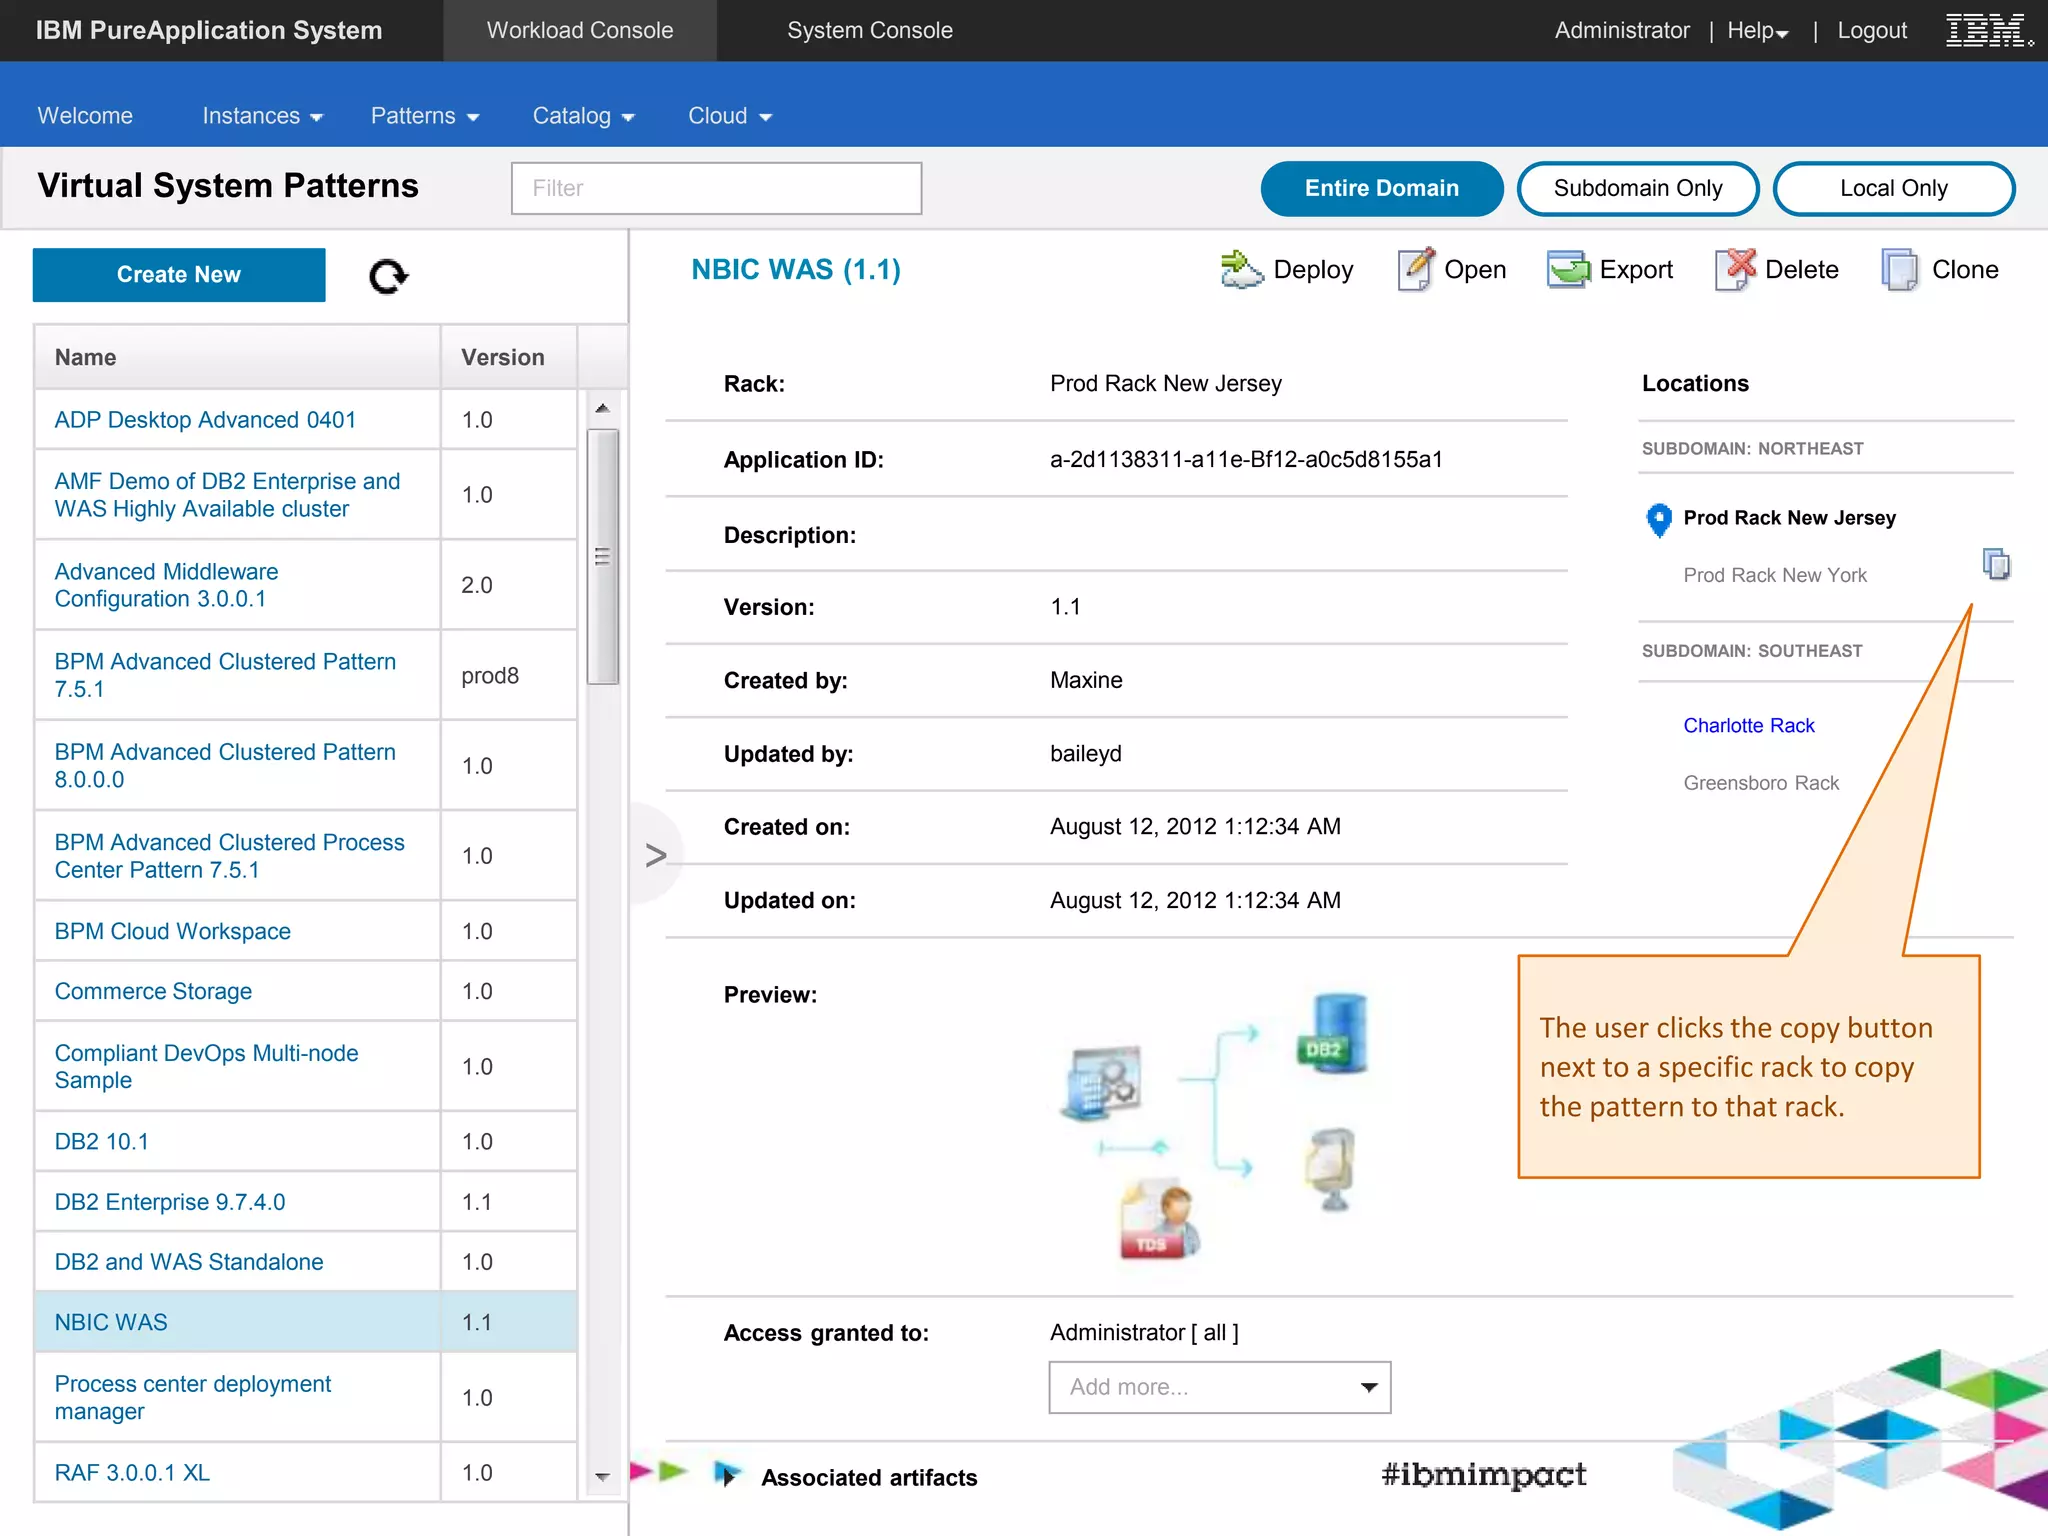Click the Export icon
Screen dimensions: 2048x1536
(1568, 270)
